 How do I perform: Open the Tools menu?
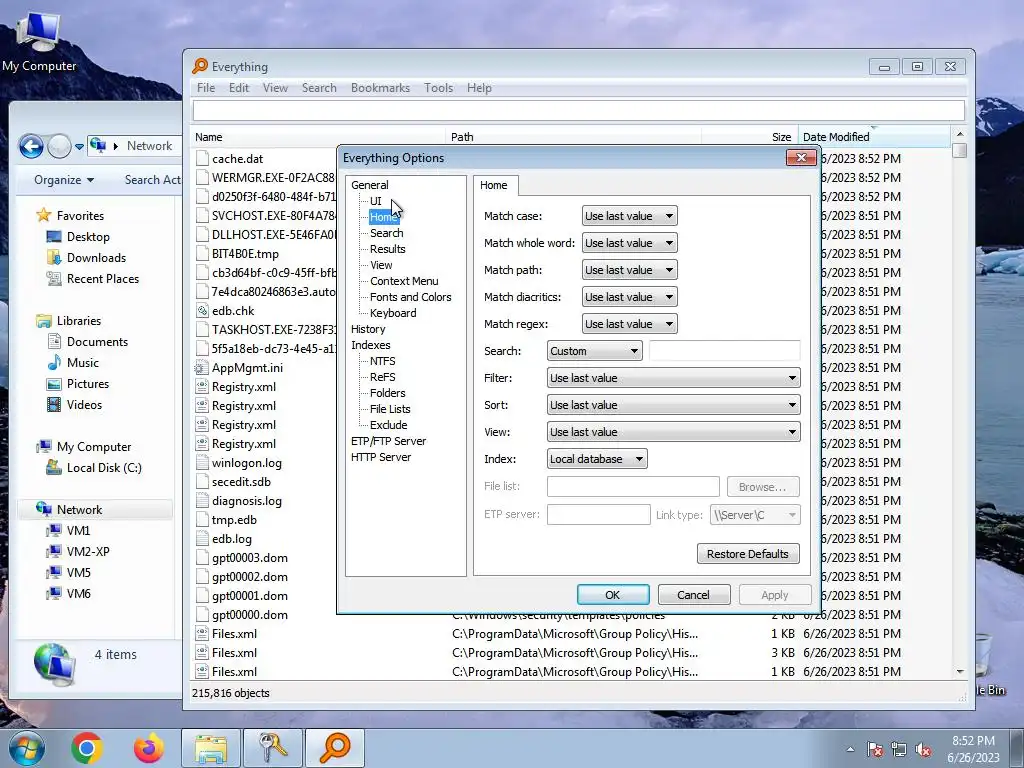[x=438, y=88]
